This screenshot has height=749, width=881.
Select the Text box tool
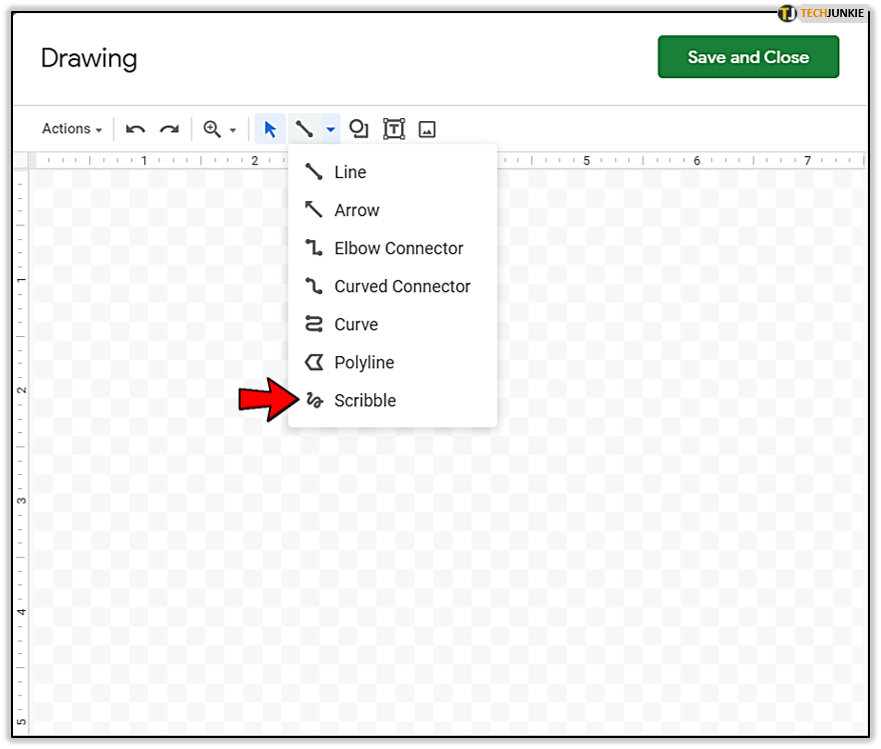(x=394, y=129)
